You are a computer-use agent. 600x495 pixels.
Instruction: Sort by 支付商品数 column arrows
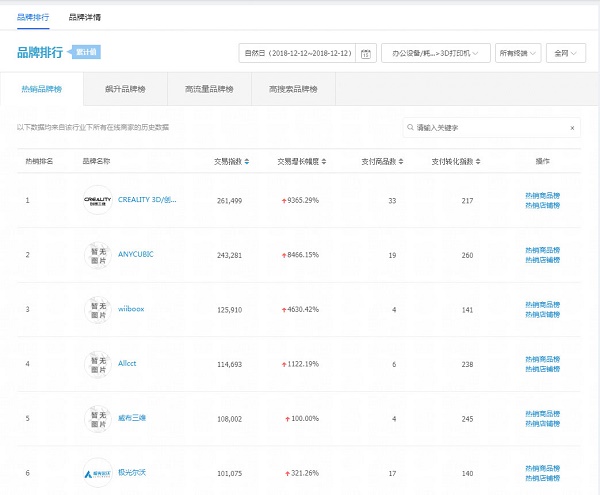[x=401, y=162]
